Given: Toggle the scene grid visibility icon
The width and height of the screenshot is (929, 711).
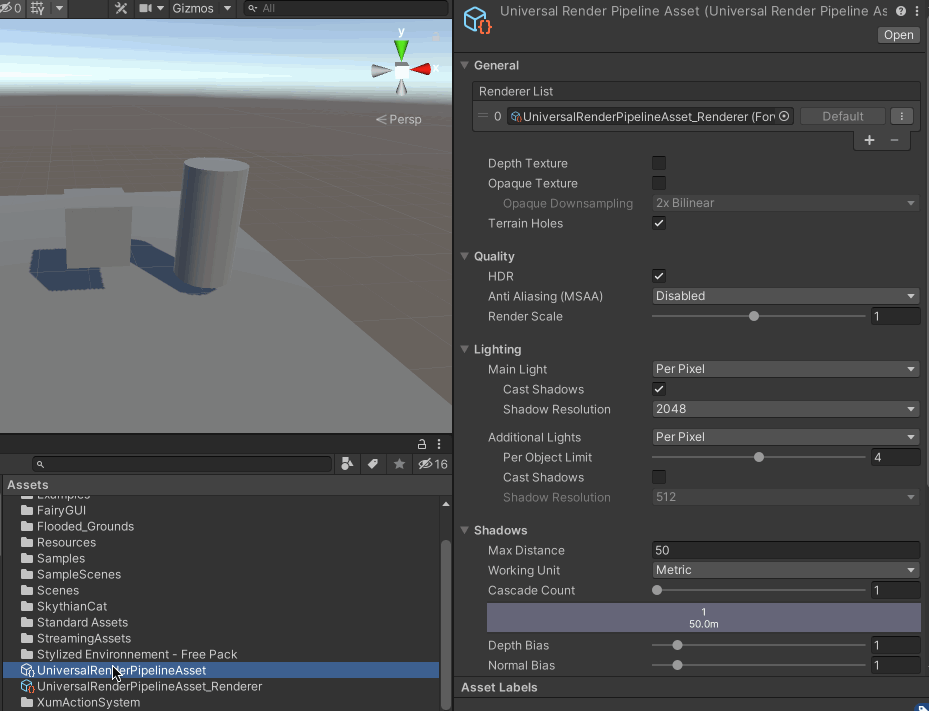Looking at the screenshot, I should (39, 8).
